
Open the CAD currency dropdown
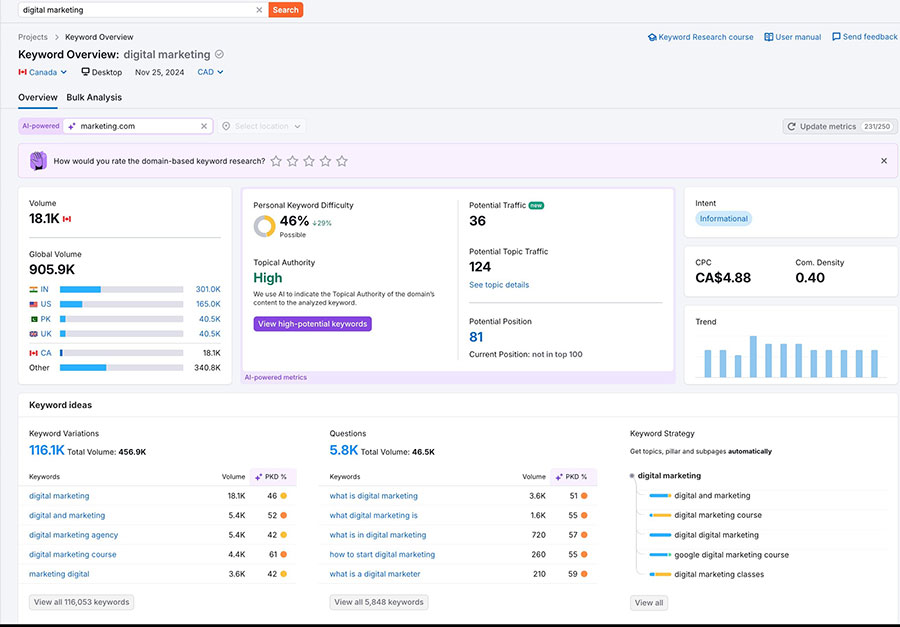(x=210, y=72)
